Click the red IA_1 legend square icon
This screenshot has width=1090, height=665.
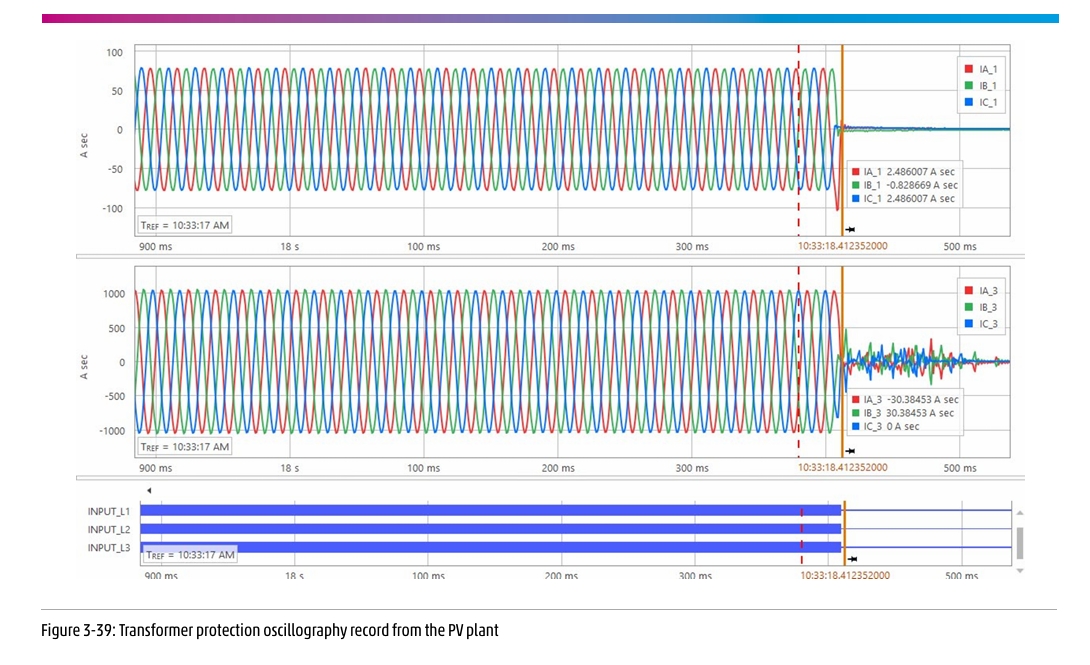click(x=968, y=70)
